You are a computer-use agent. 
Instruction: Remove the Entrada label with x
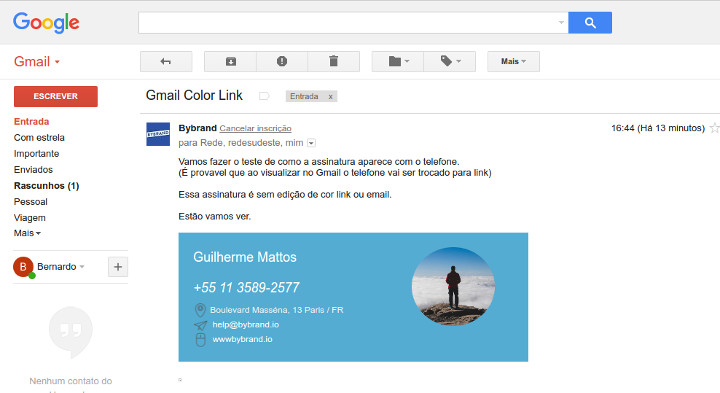point(330,96)
